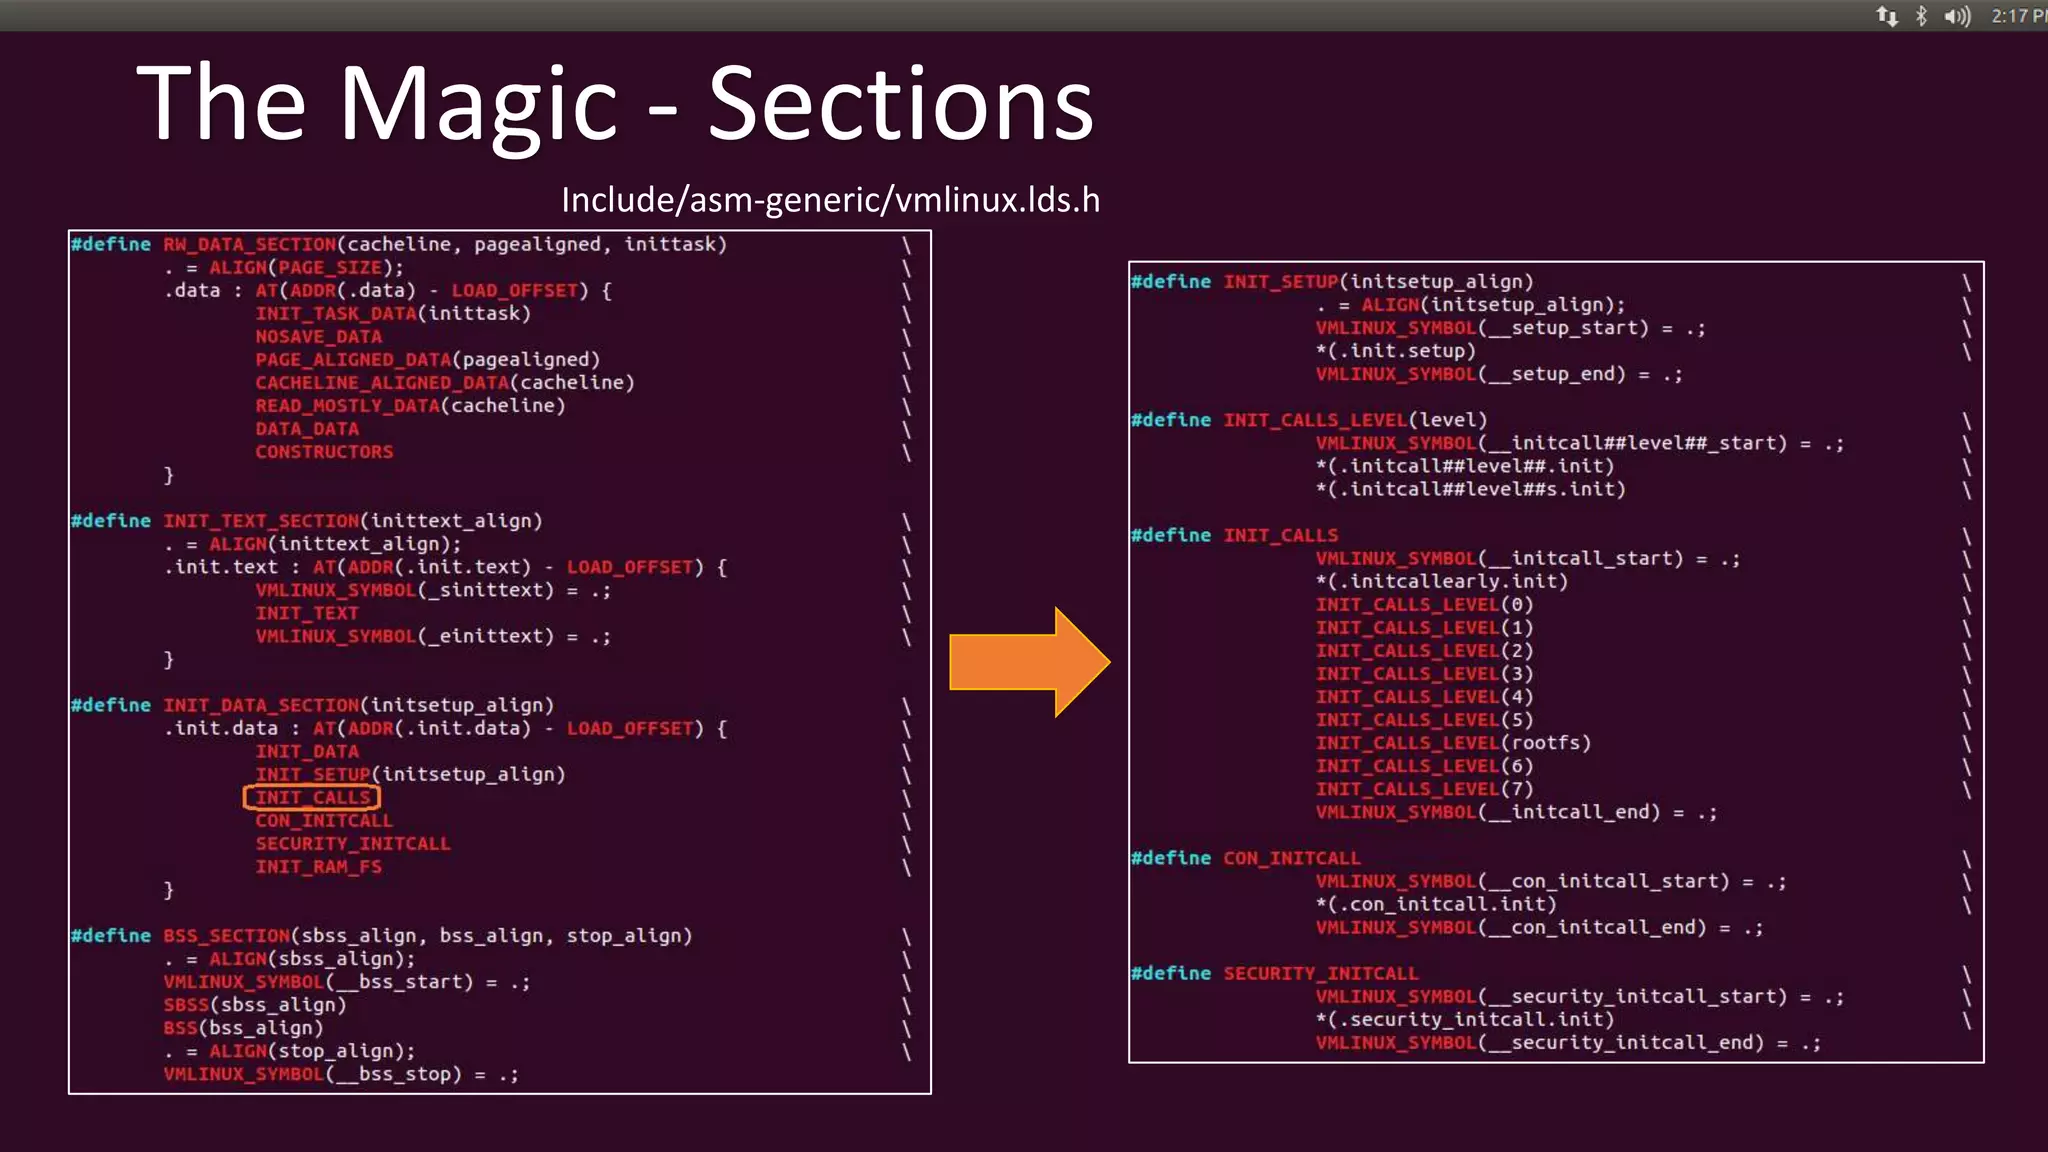Viewport: 2048px width, 1152px height.
Task: Click the #define INIT_CALLS_LEVEL(level) line
Action: (x=1309, y=420)
